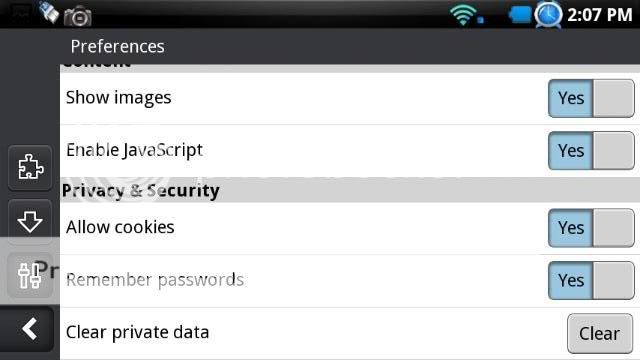Screen dimensions: 640x360
Task: Toggle the Enable JavaScript switch
Action: (591, 151)
